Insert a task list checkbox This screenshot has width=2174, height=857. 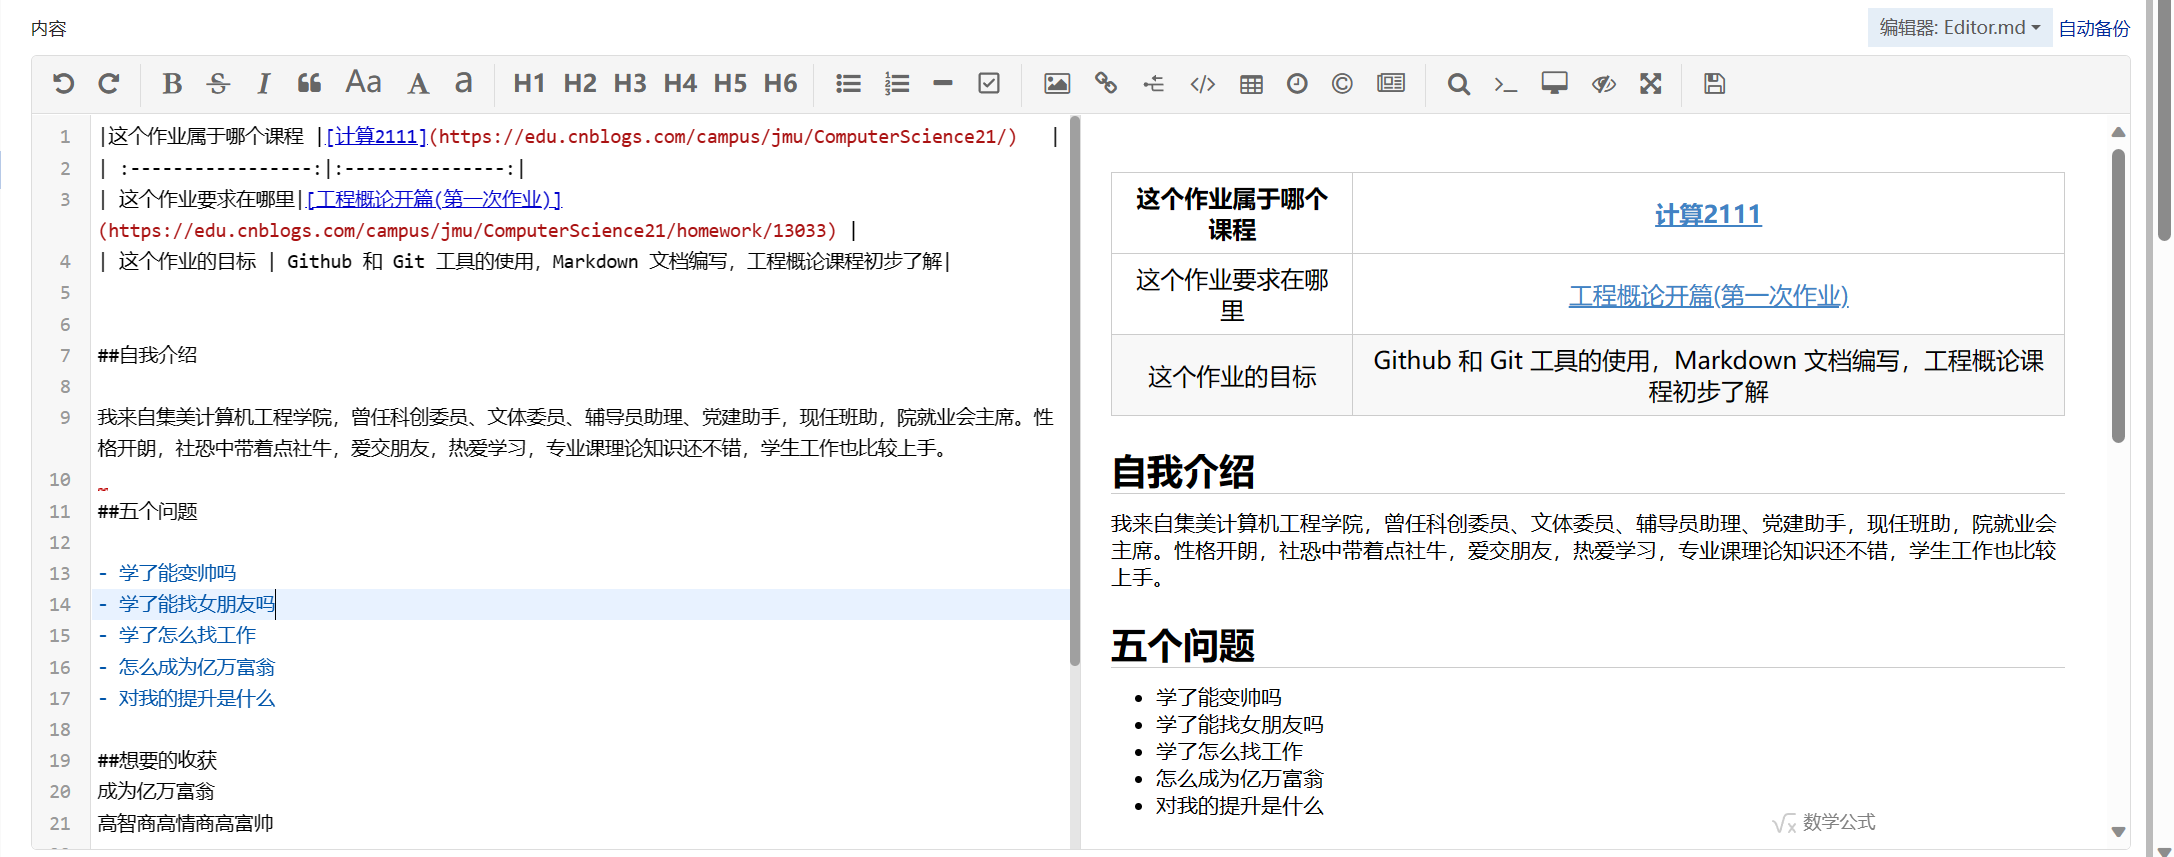pos(989,84)
